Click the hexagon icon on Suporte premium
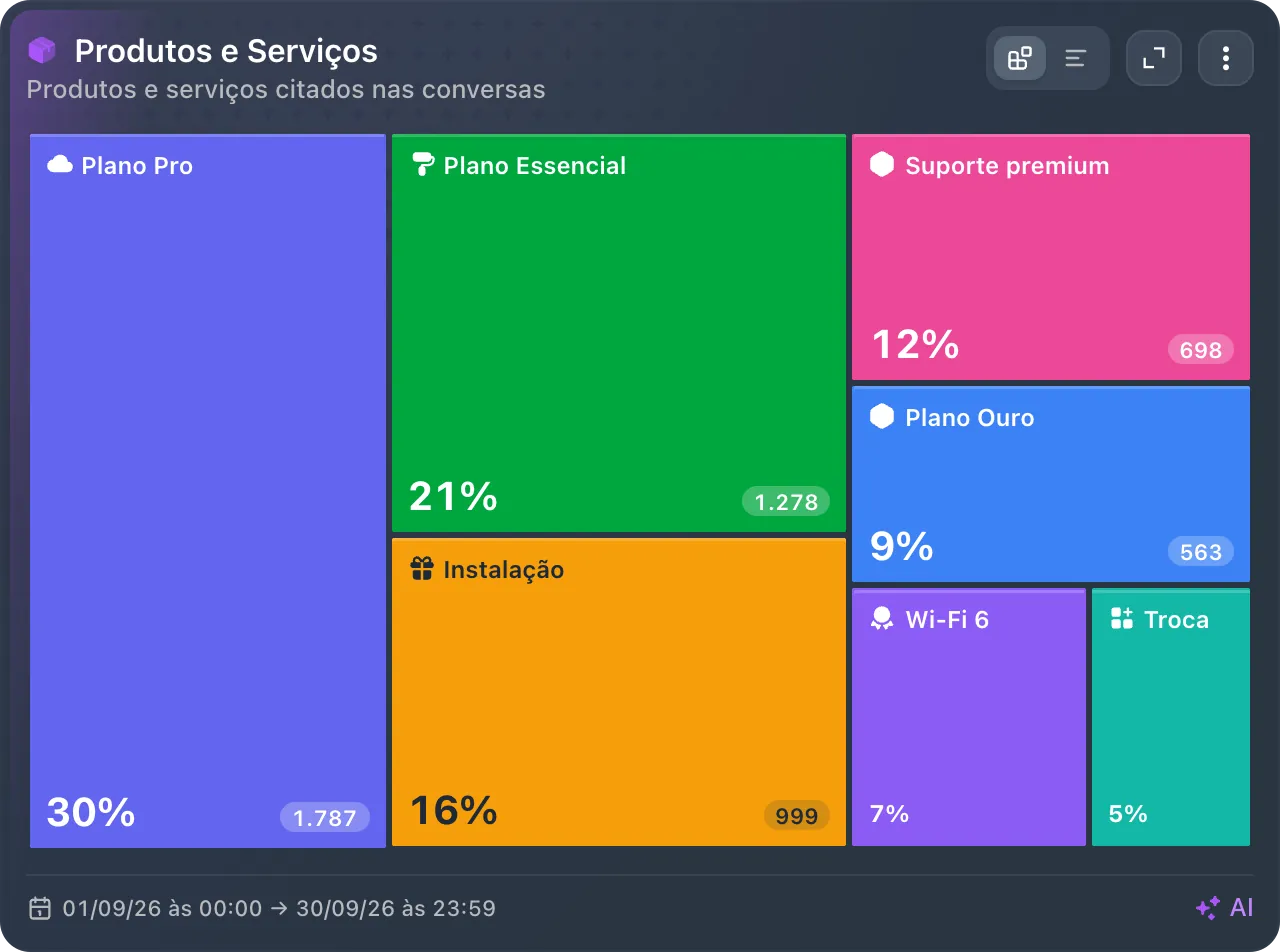The width and height of the screenshot is (1280, 952). (882, 165)
